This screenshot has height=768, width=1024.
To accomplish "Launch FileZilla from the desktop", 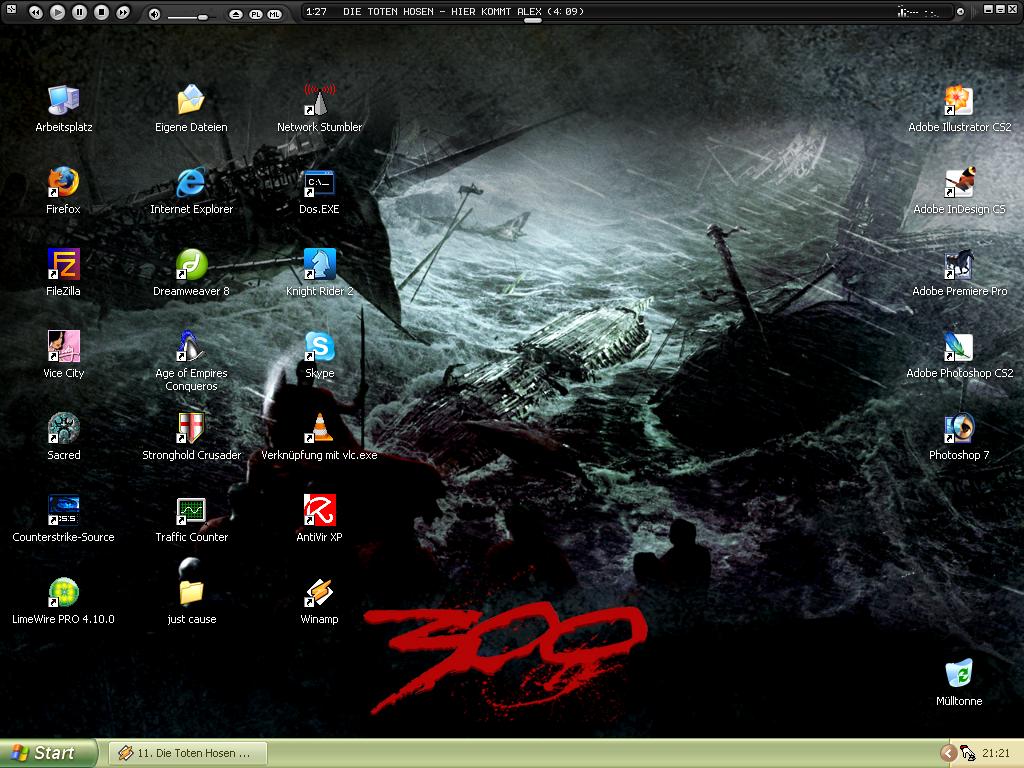I will coord(63,265).
